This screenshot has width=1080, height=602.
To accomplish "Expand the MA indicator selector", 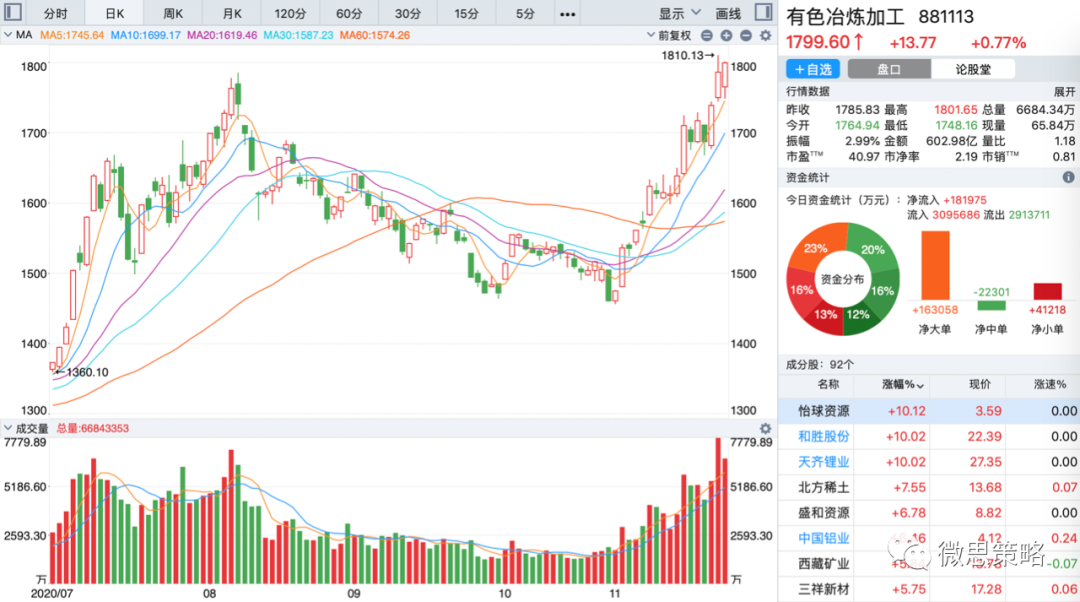I will pos(20,35).
